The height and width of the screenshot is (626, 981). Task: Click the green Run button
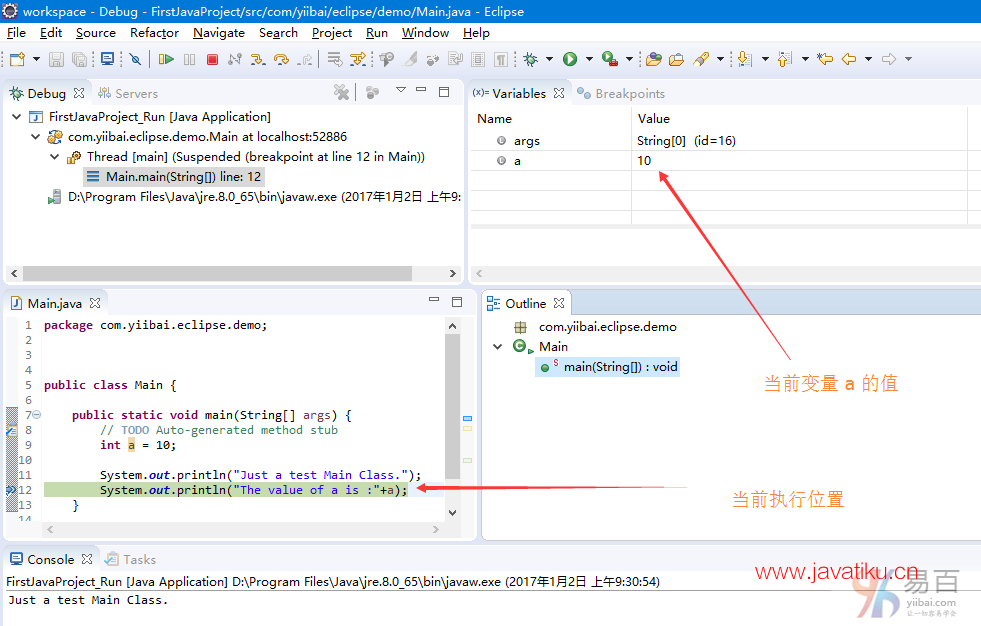(570, 60)
